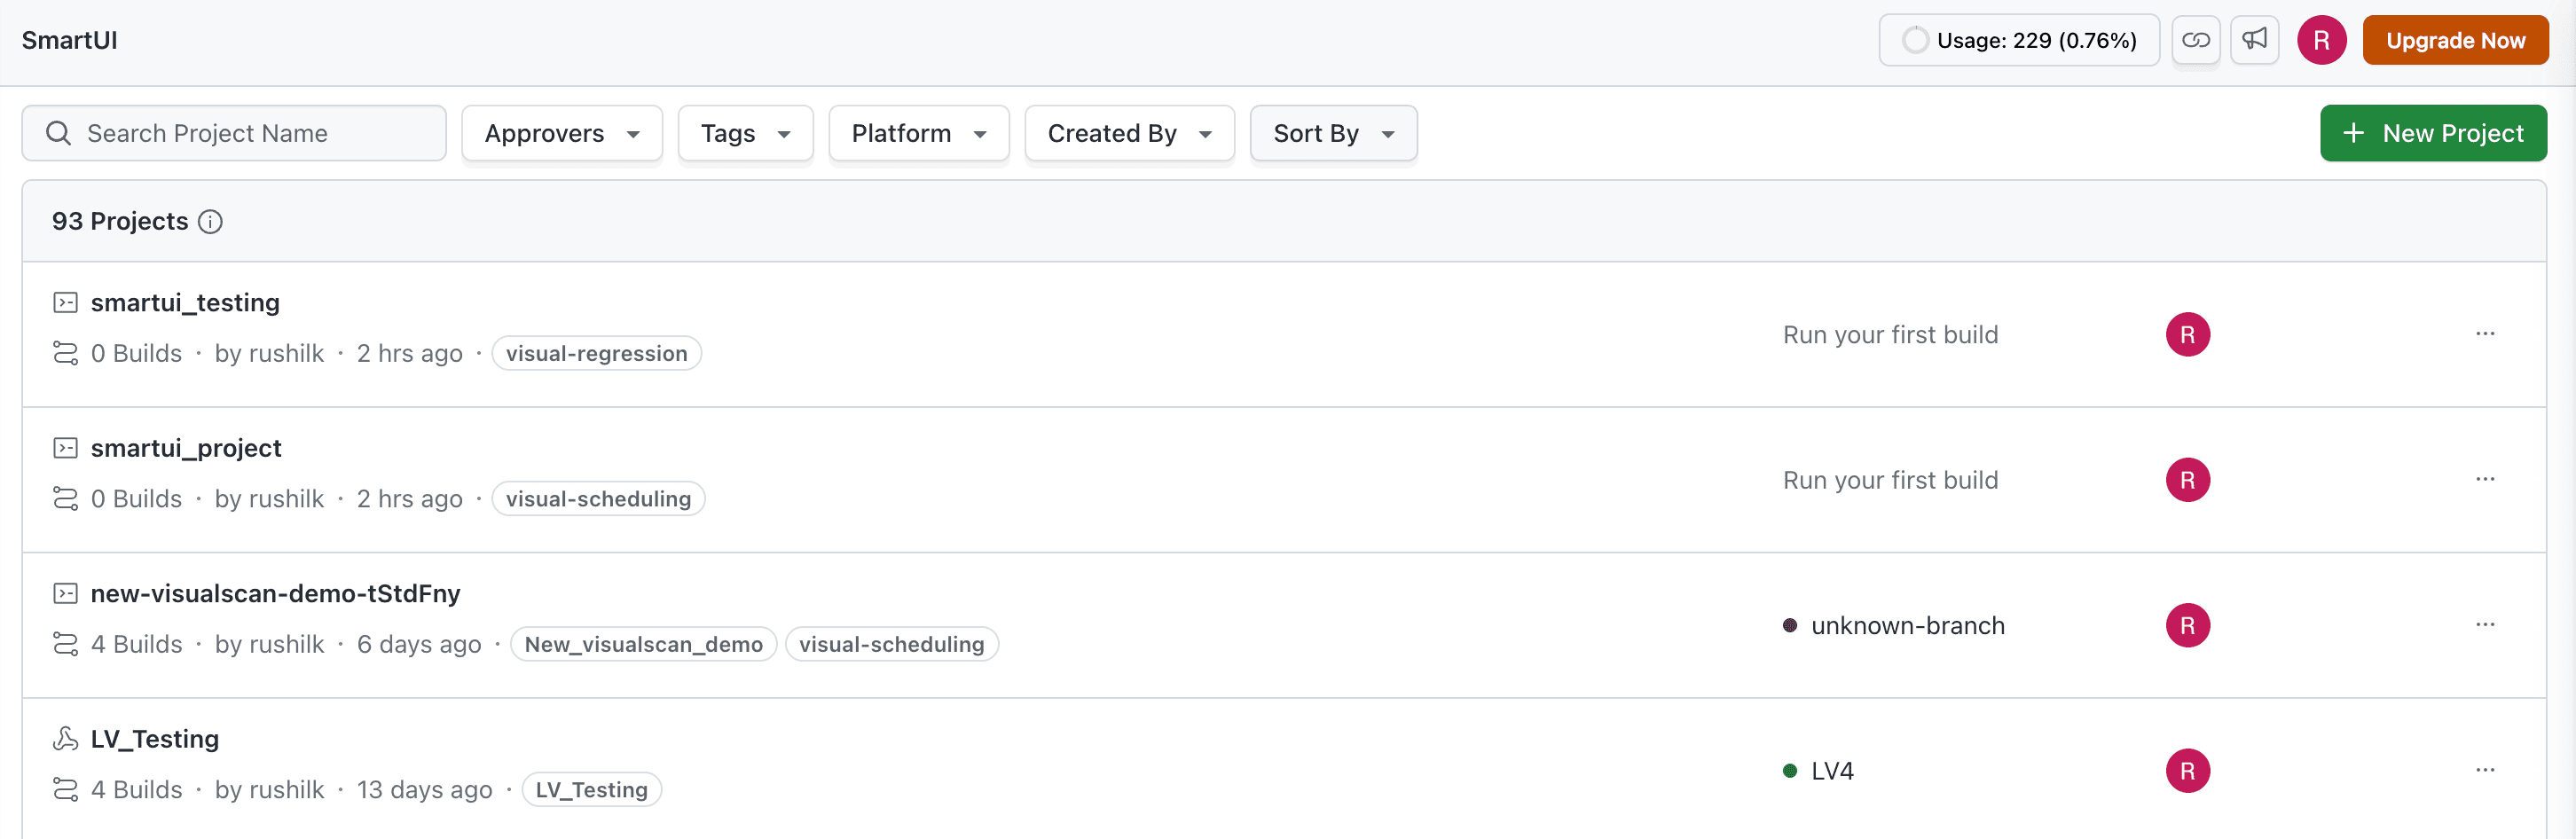
Task: Open the Created By filter dropdown
Action: coord(1129,133)
